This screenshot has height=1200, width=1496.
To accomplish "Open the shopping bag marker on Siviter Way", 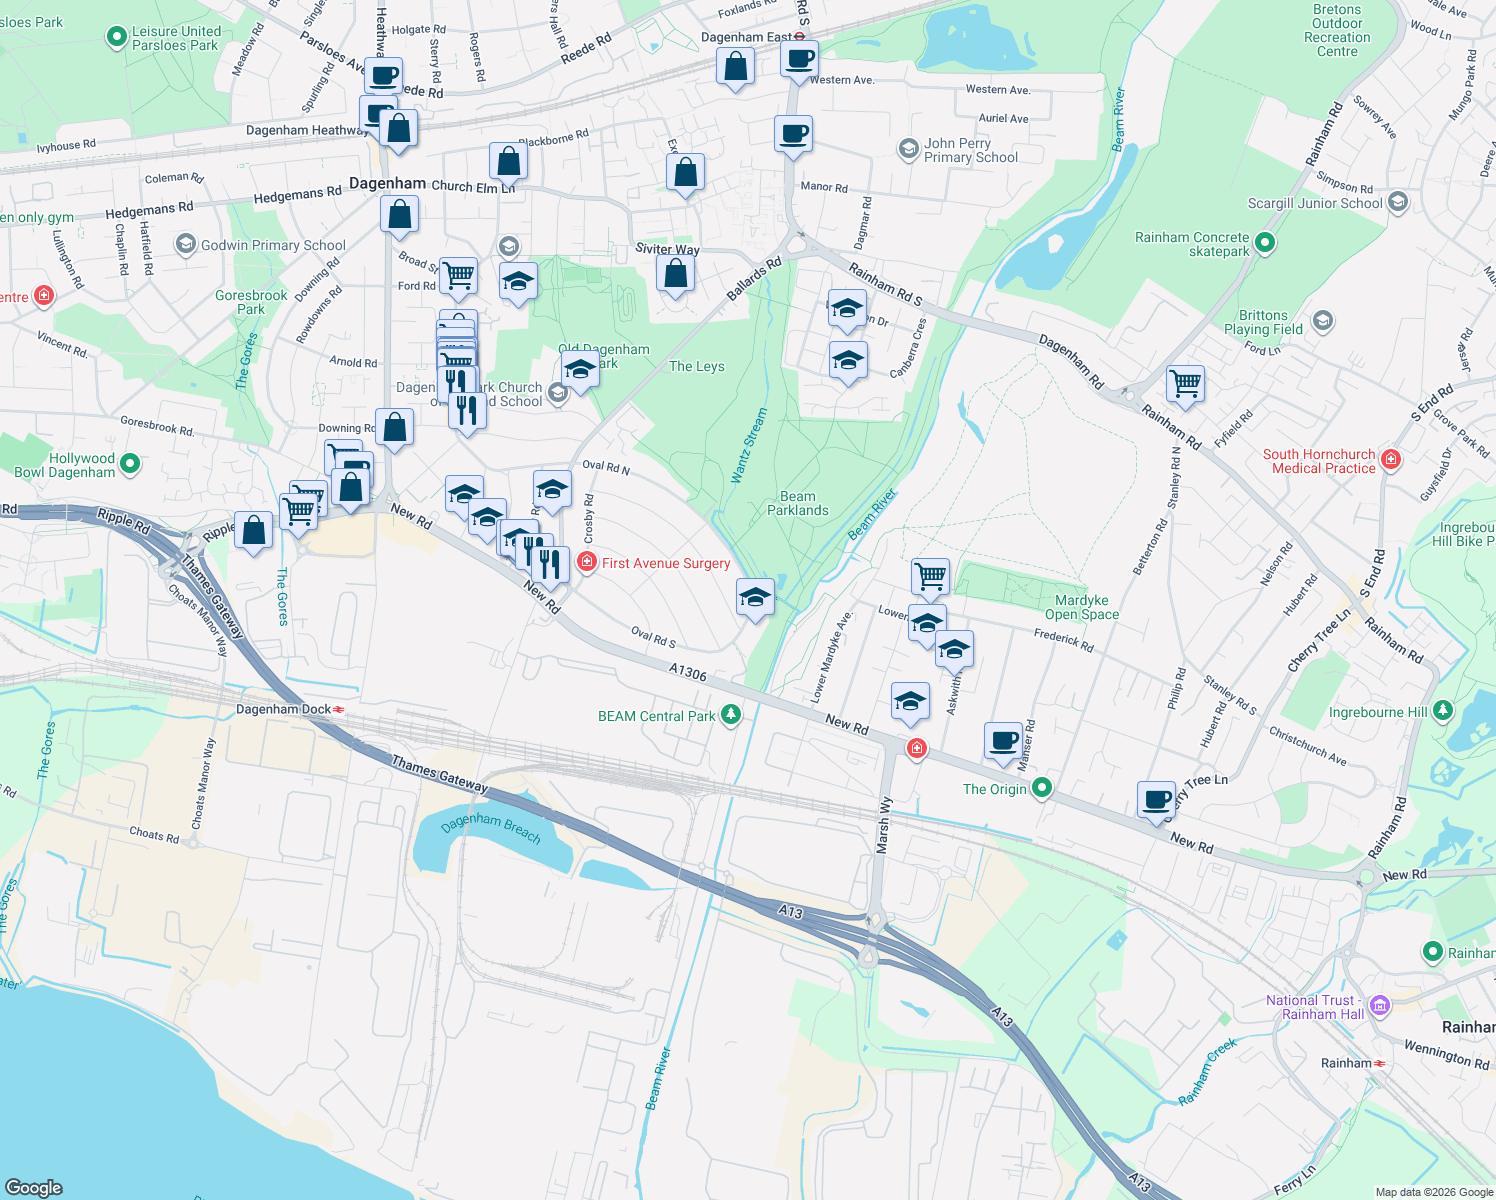I will (x=675, y=274).
